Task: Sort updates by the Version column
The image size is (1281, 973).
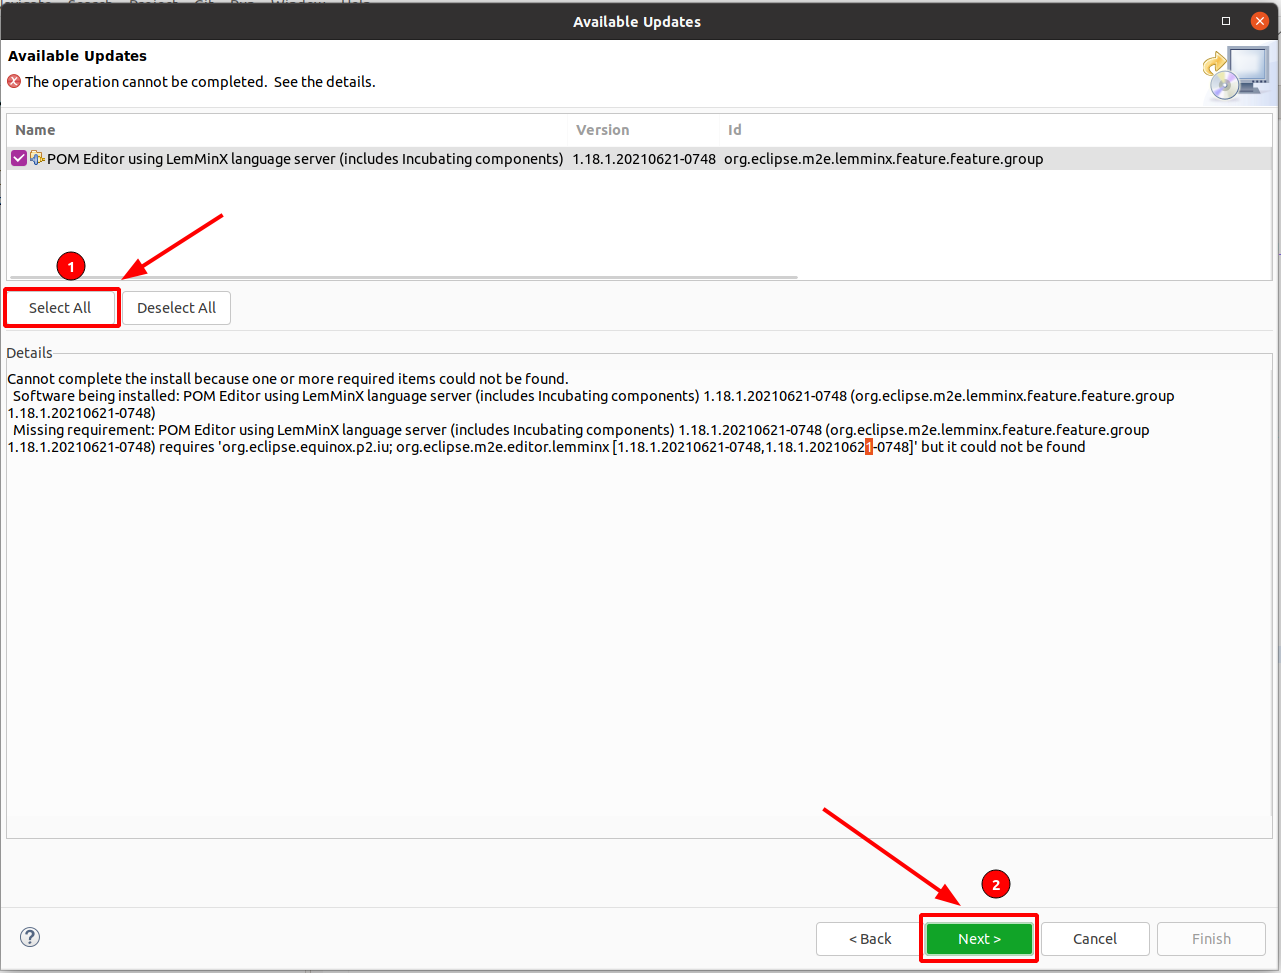Action: [643, 130]
